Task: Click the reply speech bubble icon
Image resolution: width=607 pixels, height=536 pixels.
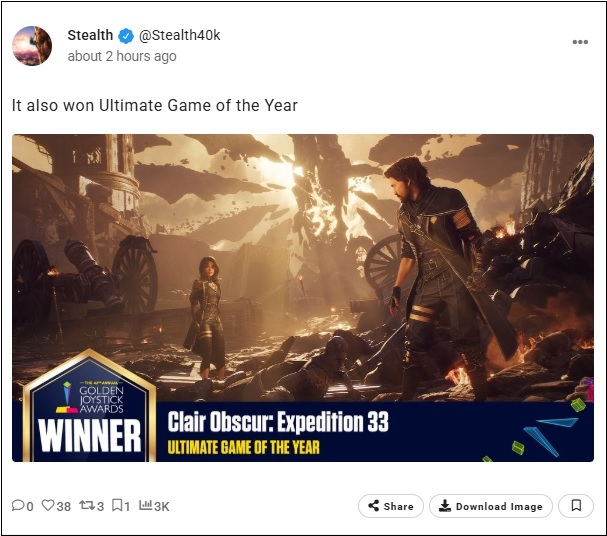Action: [x=18, y=506]
